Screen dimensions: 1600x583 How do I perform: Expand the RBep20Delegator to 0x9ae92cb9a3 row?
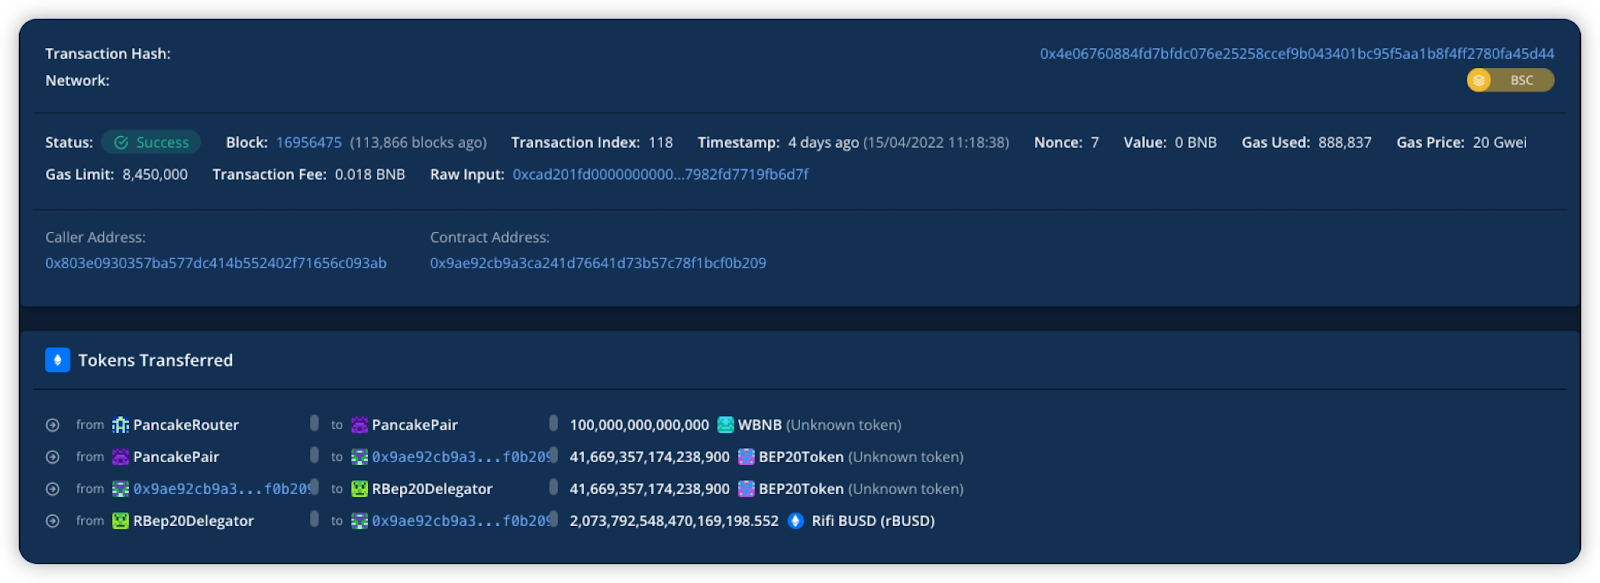53,521
